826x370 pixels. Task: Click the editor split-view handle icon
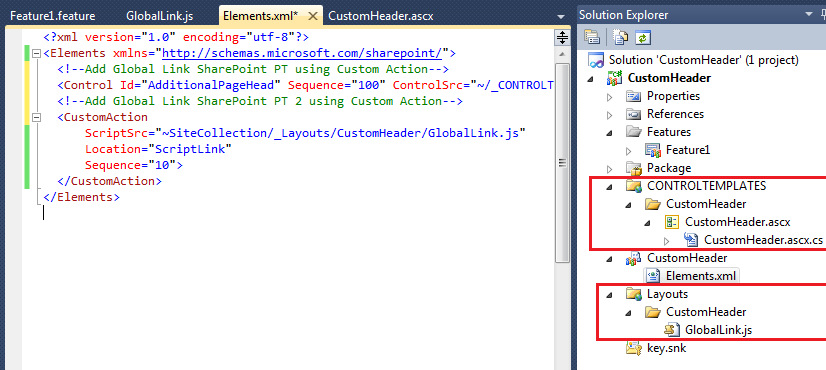tap(562, 37)
